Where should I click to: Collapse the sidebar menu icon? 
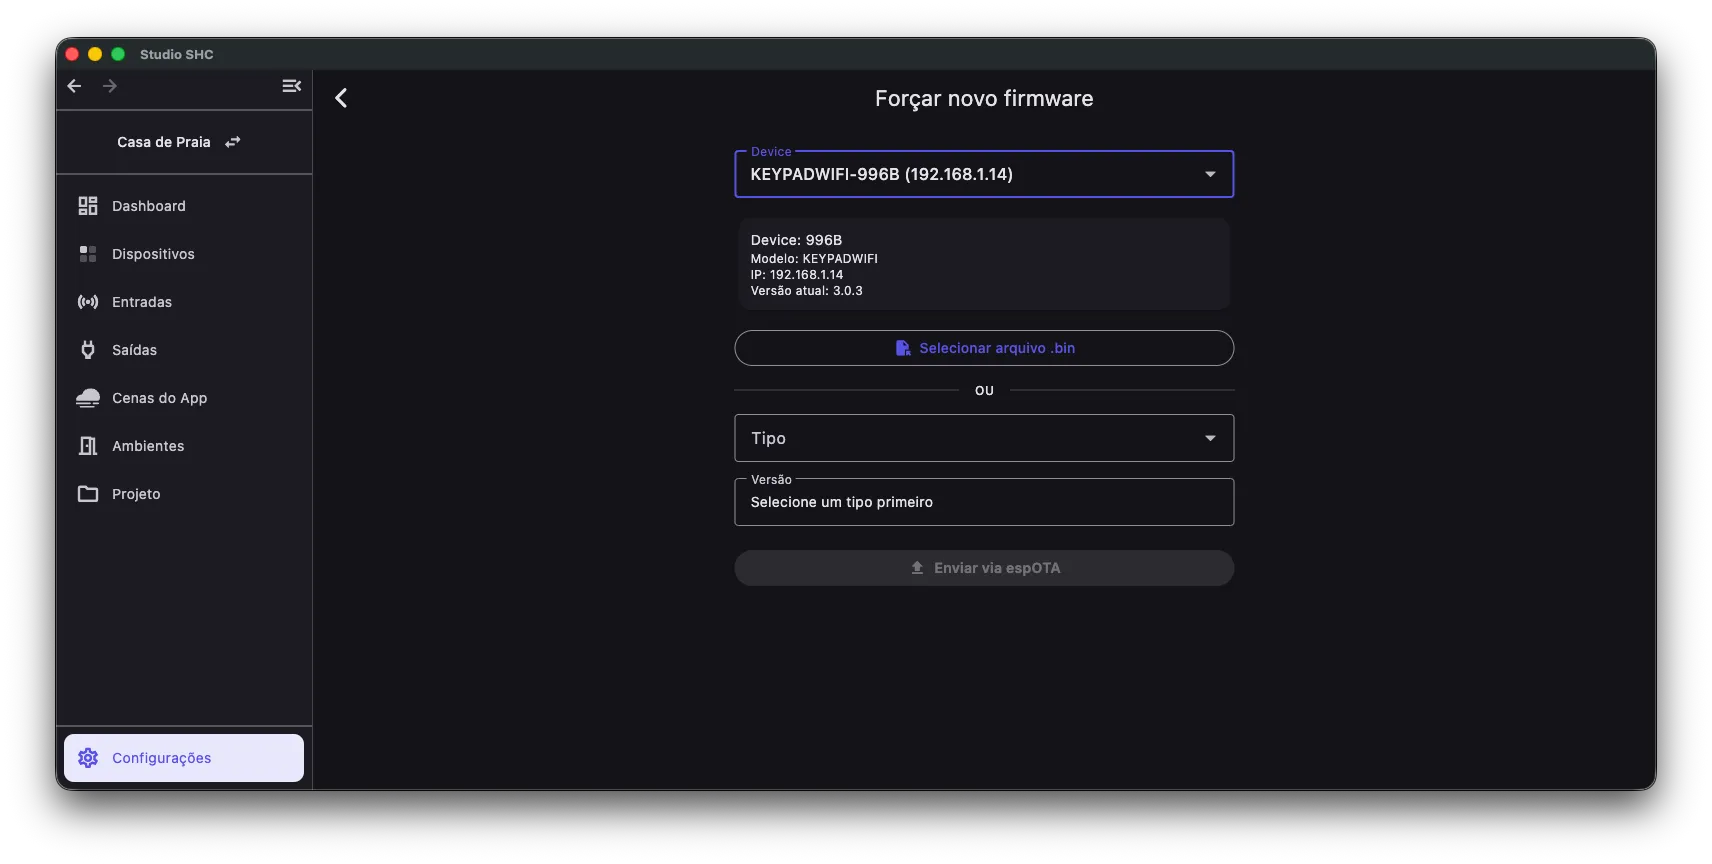(x=291, y=86)
